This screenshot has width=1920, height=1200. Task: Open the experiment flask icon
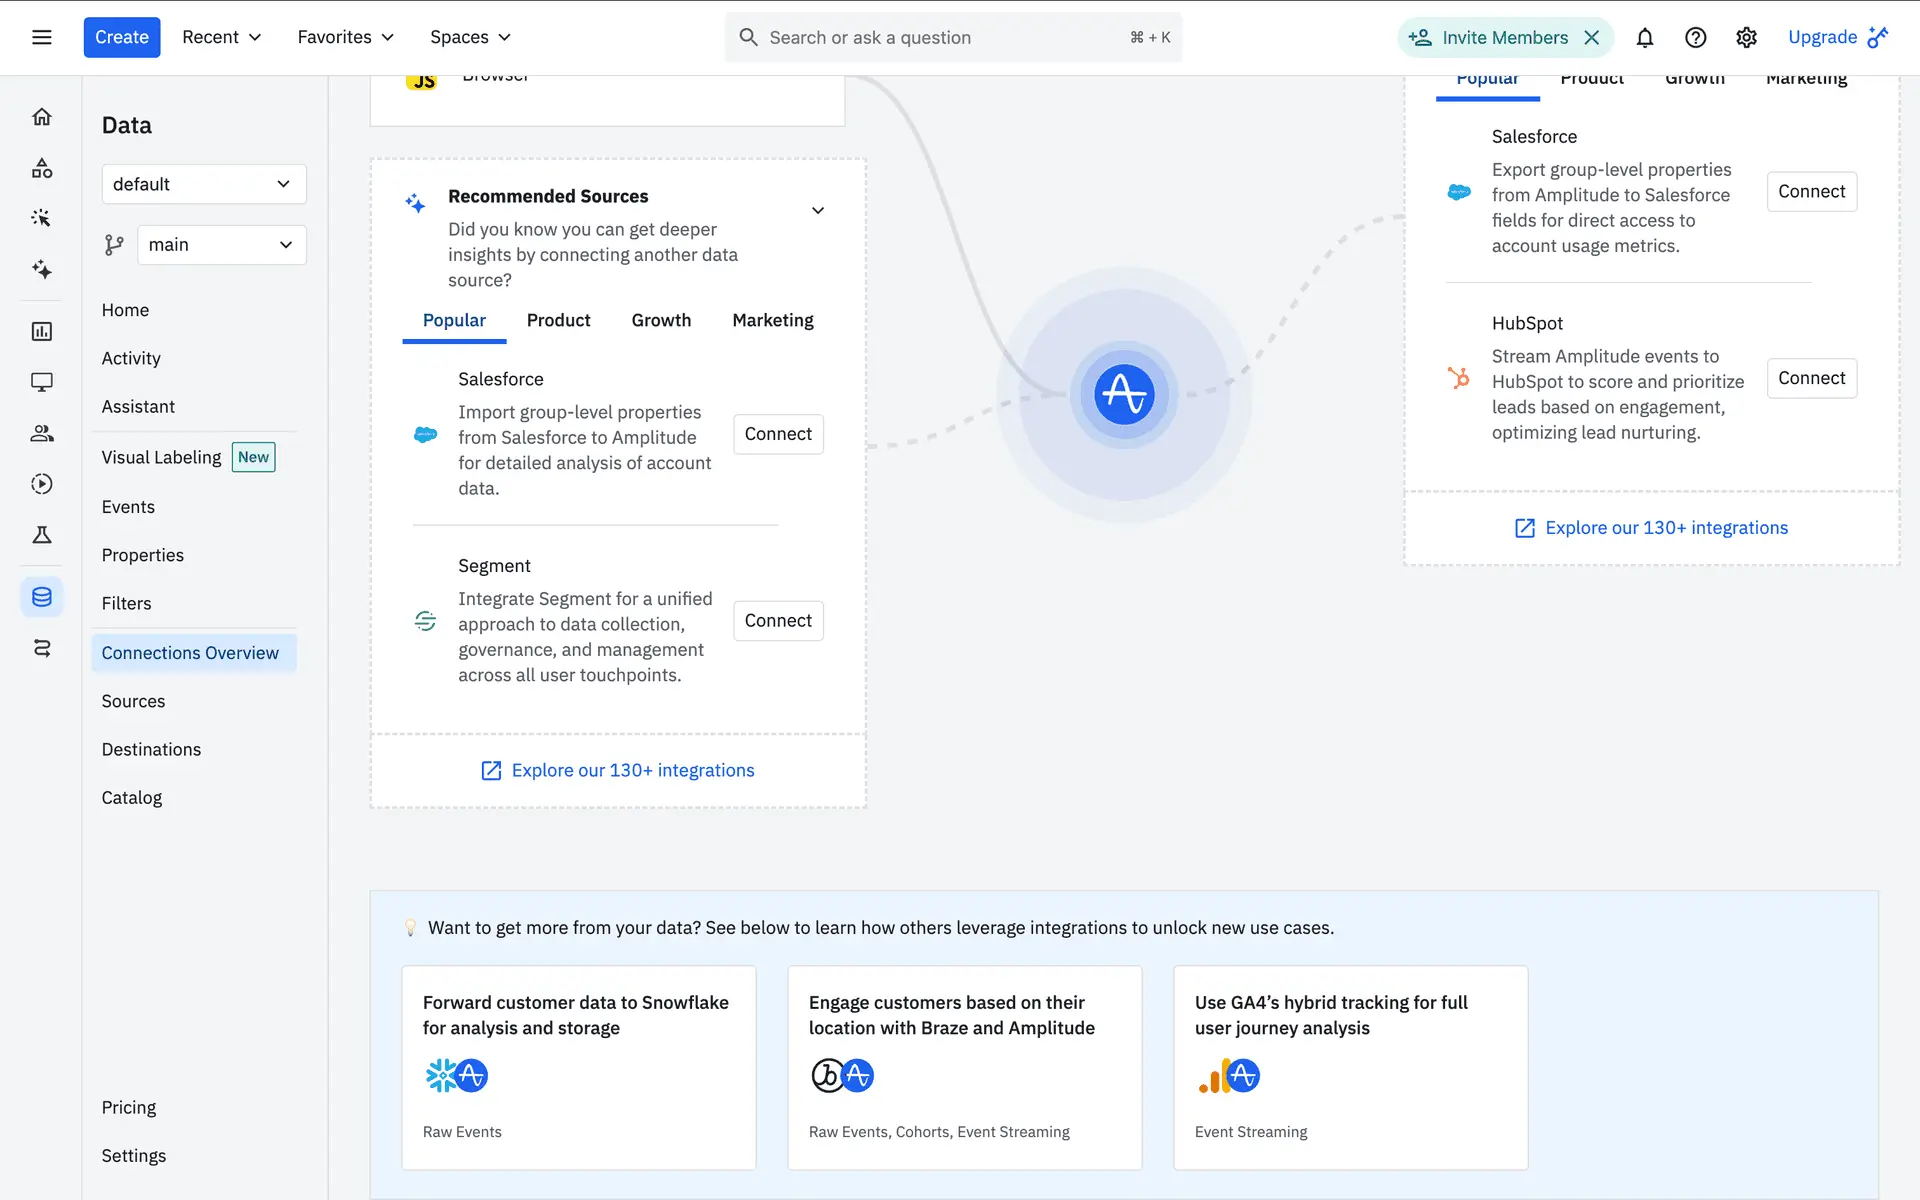[x=41, y=535]
